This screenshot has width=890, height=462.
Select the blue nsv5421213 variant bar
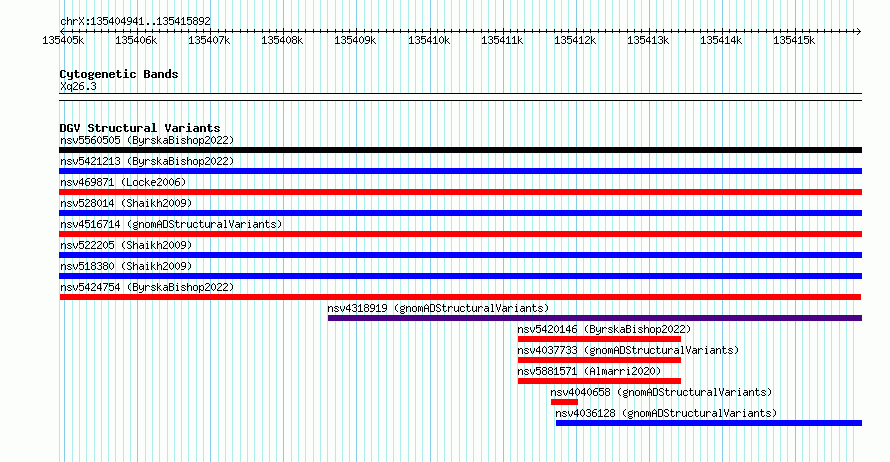tap(460, 171)
